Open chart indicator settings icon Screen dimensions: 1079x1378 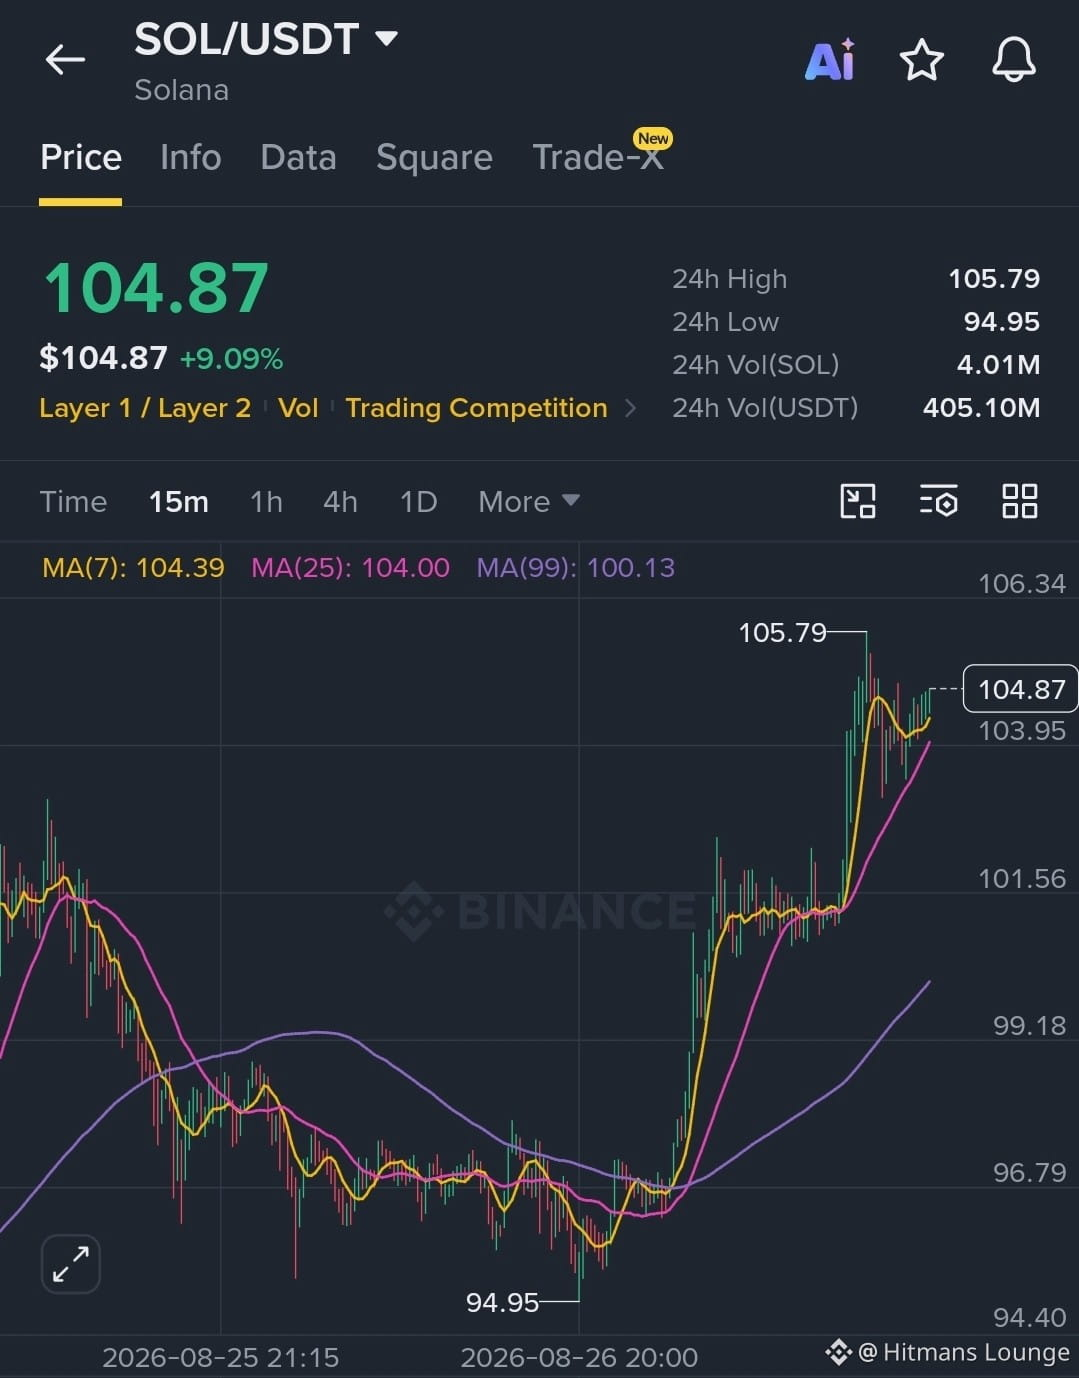click(x=939, y=501)
